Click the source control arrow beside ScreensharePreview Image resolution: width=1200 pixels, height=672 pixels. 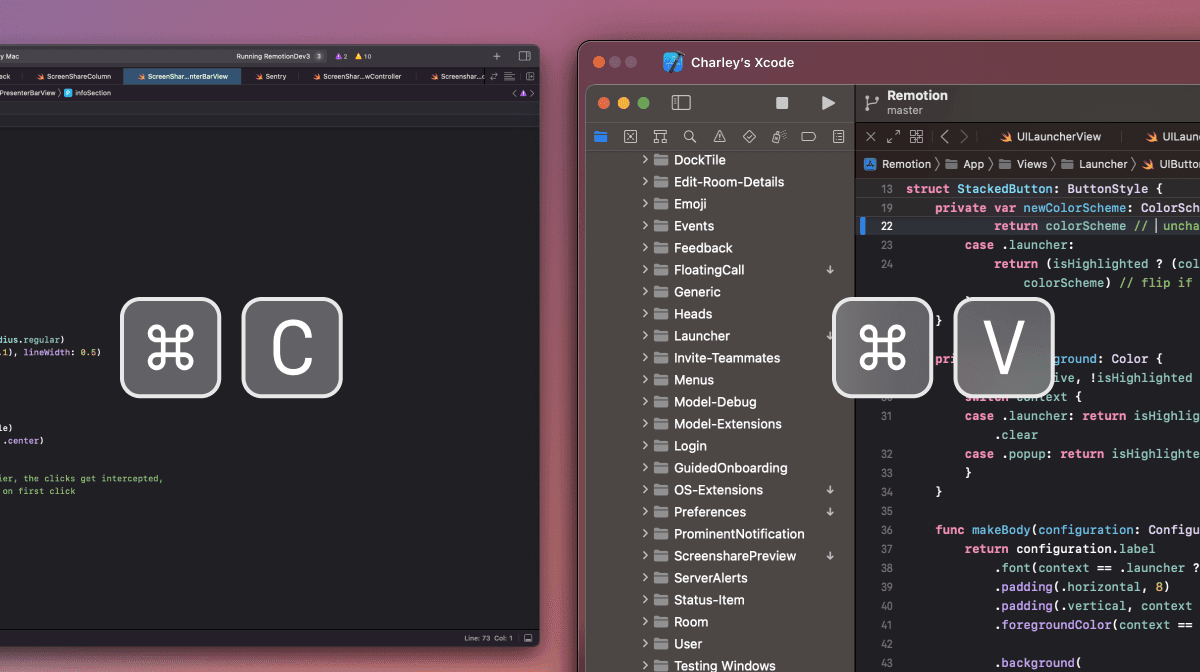pos(830,556)
